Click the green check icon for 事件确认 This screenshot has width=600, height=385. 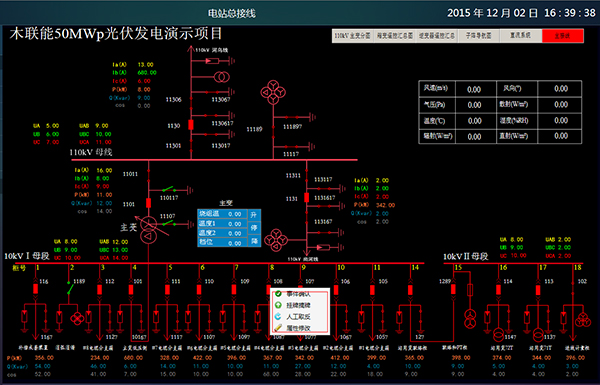(279, 294)
